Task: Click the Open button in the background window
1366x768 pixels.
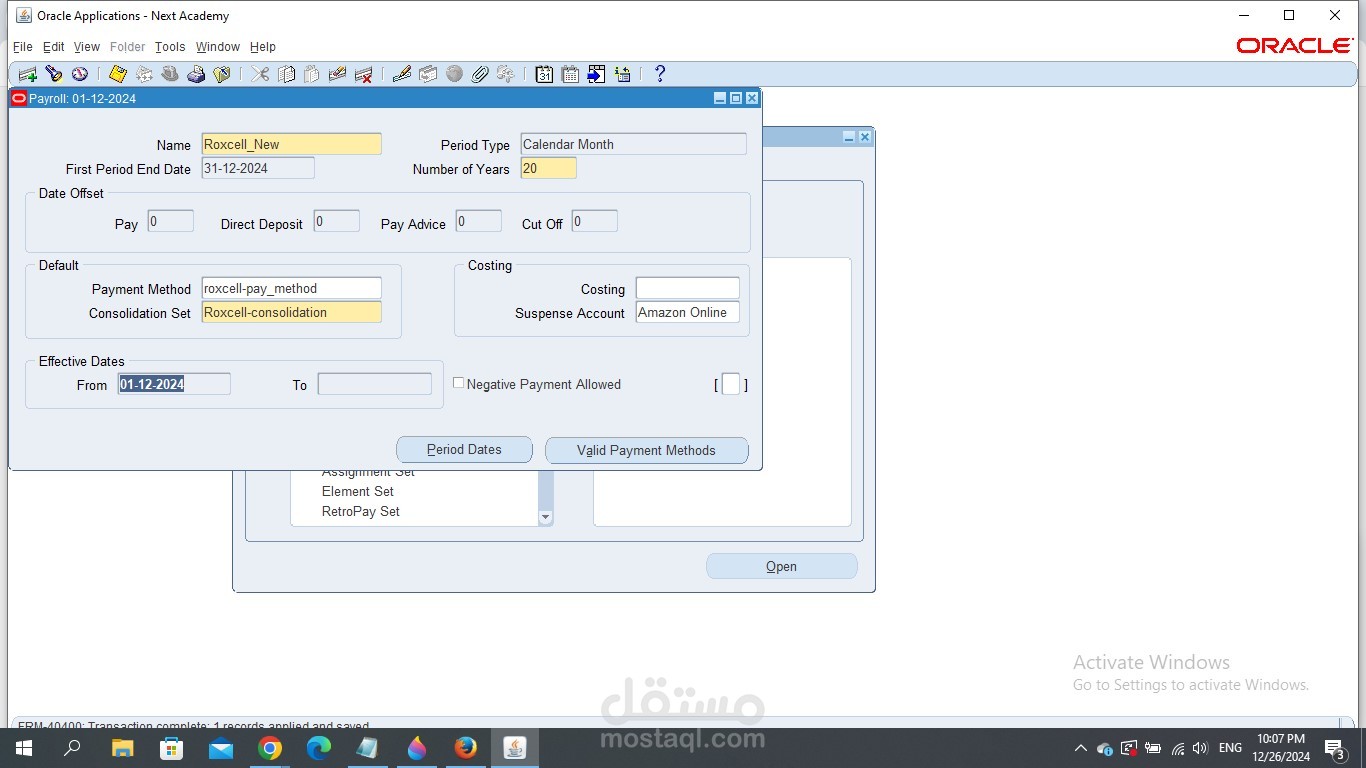Action: point(782,566)
